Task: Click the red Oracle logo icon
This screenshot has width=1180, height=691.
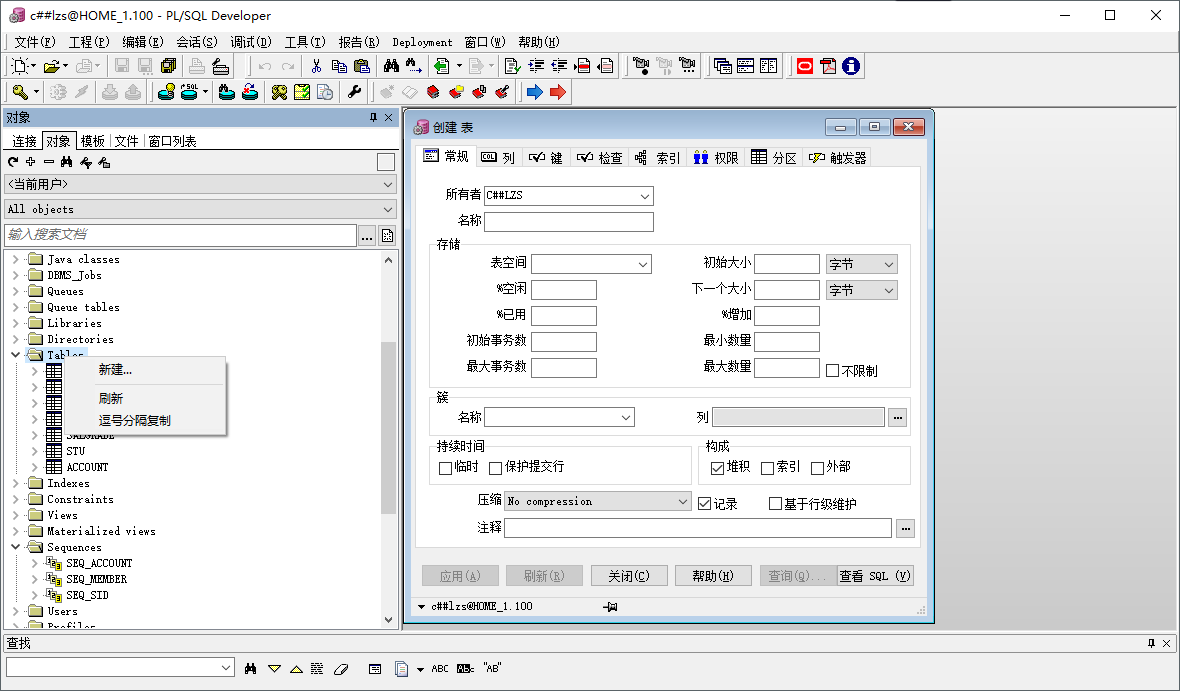Action: click(x=804, y=66)
